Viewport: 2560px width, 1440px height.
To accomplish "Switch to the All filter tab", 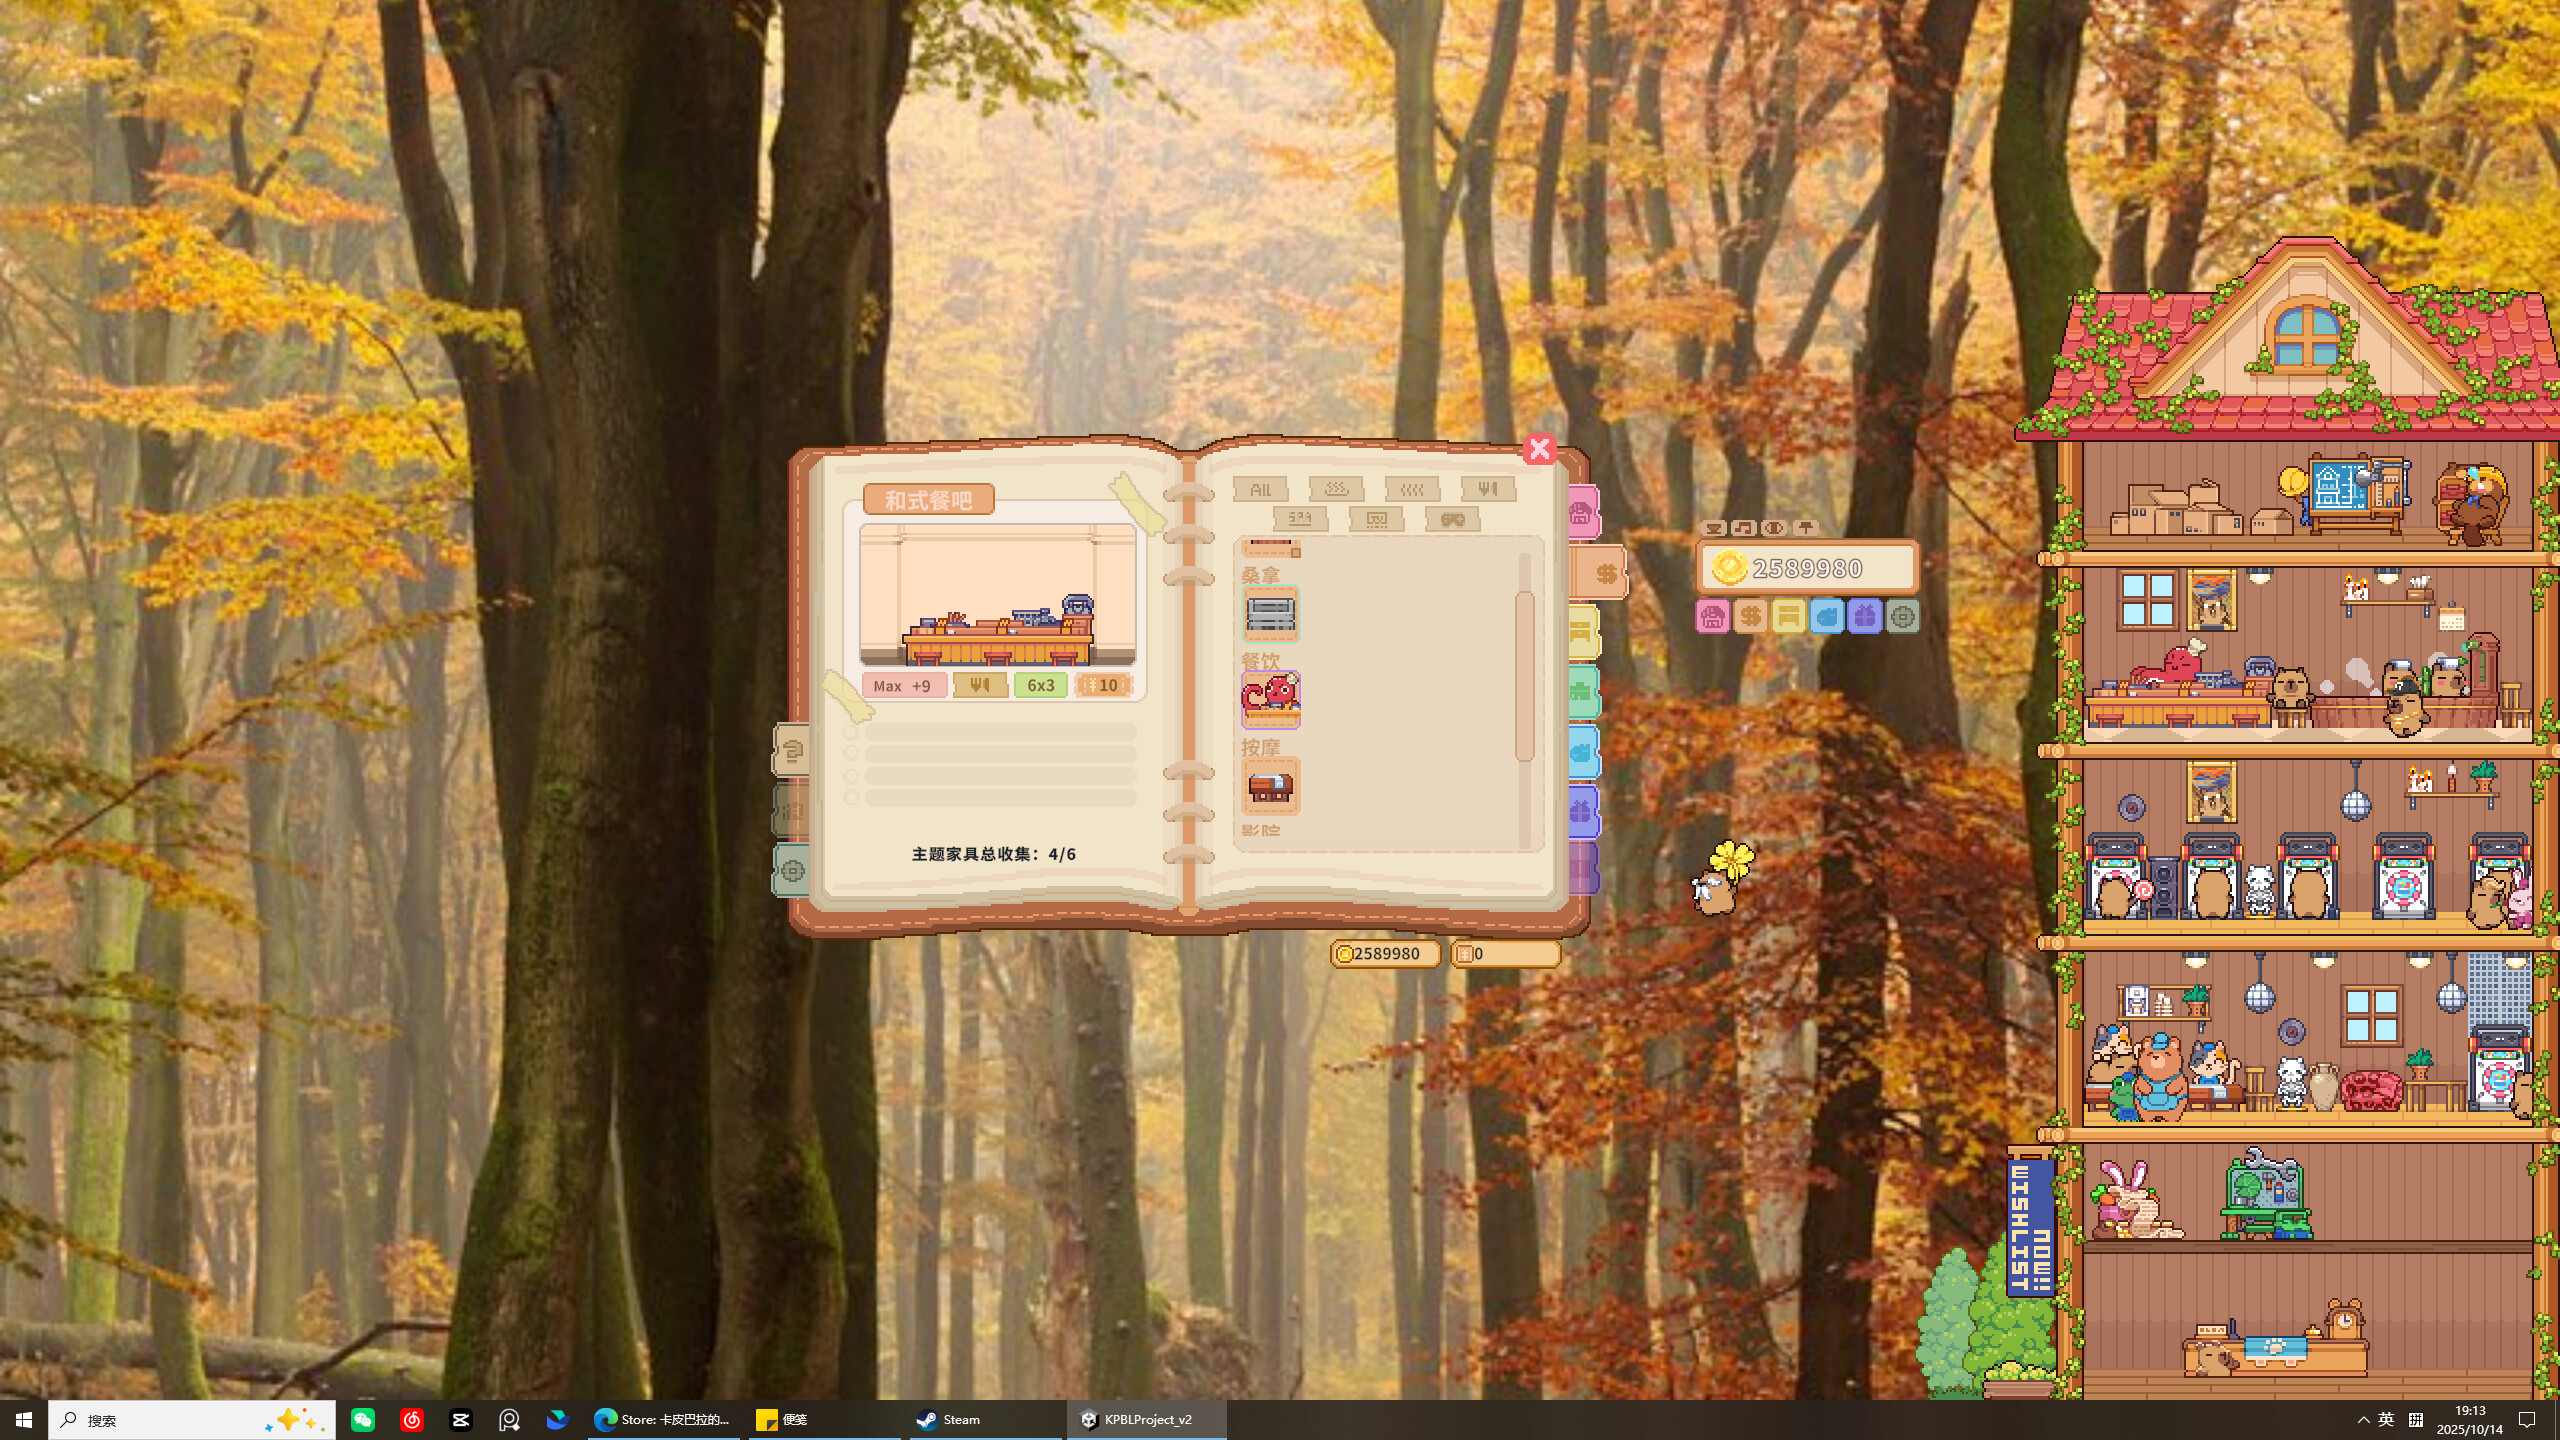I will (x=1260, y=489).
